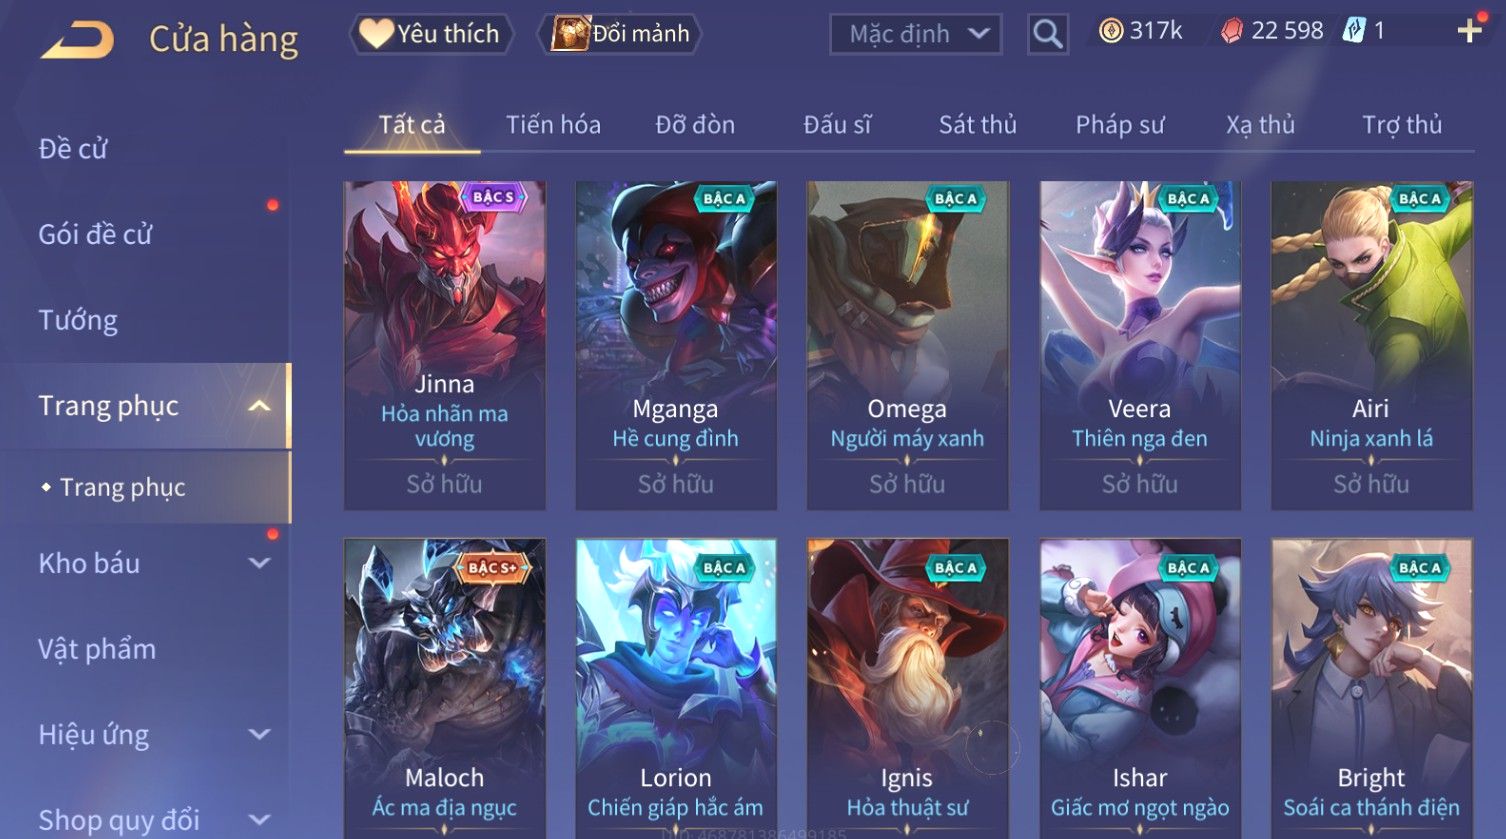Tap the gold coin currency icon
This screenshot has width=1506, height=839.
(x=1110, y=31)
